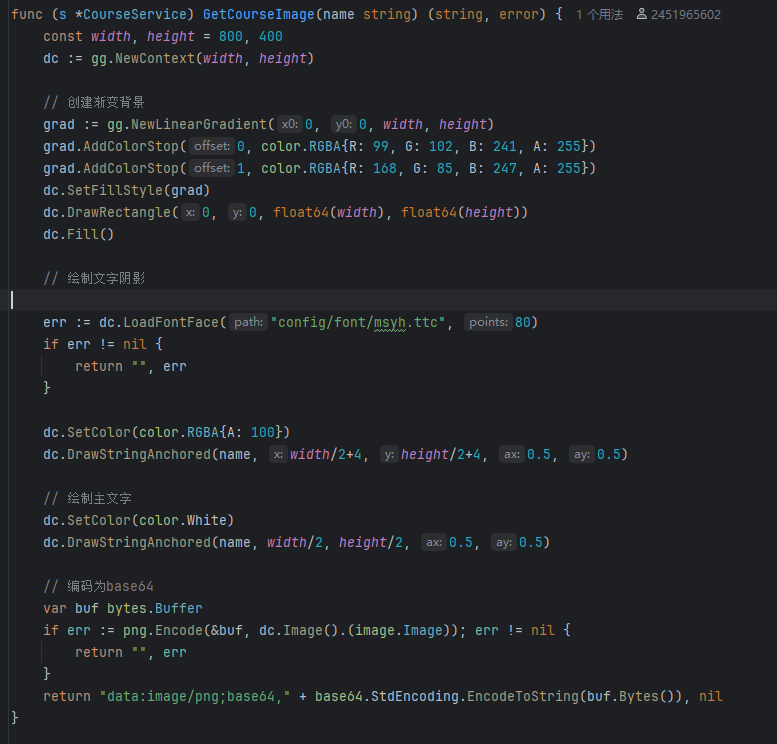This screenshot has height=744, width=777.
Task: Click base64.StdEncoding in the return statement
Action: (387, 696)
